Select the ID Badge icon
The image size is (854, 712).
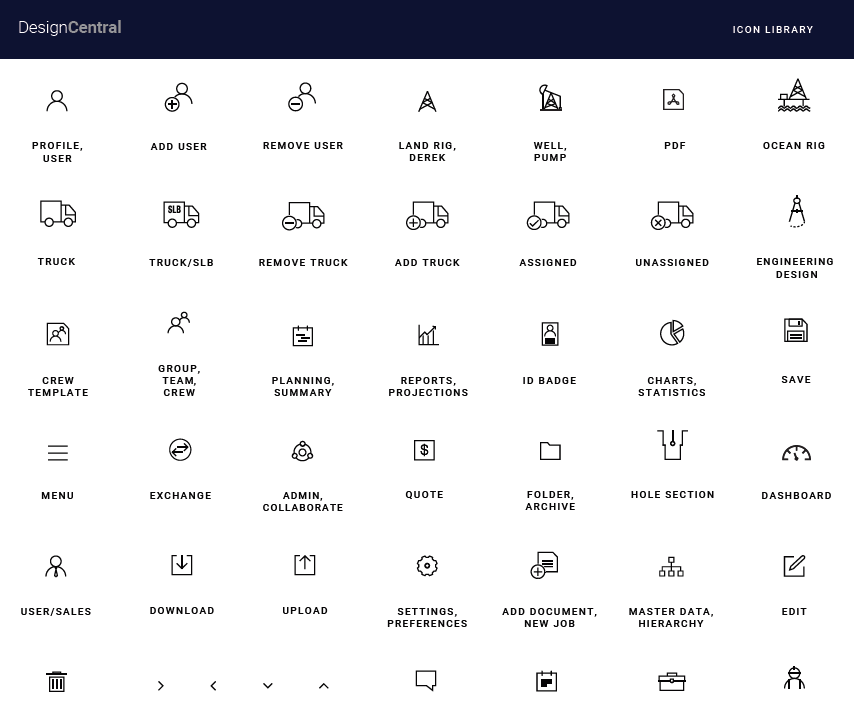point(550,334)
